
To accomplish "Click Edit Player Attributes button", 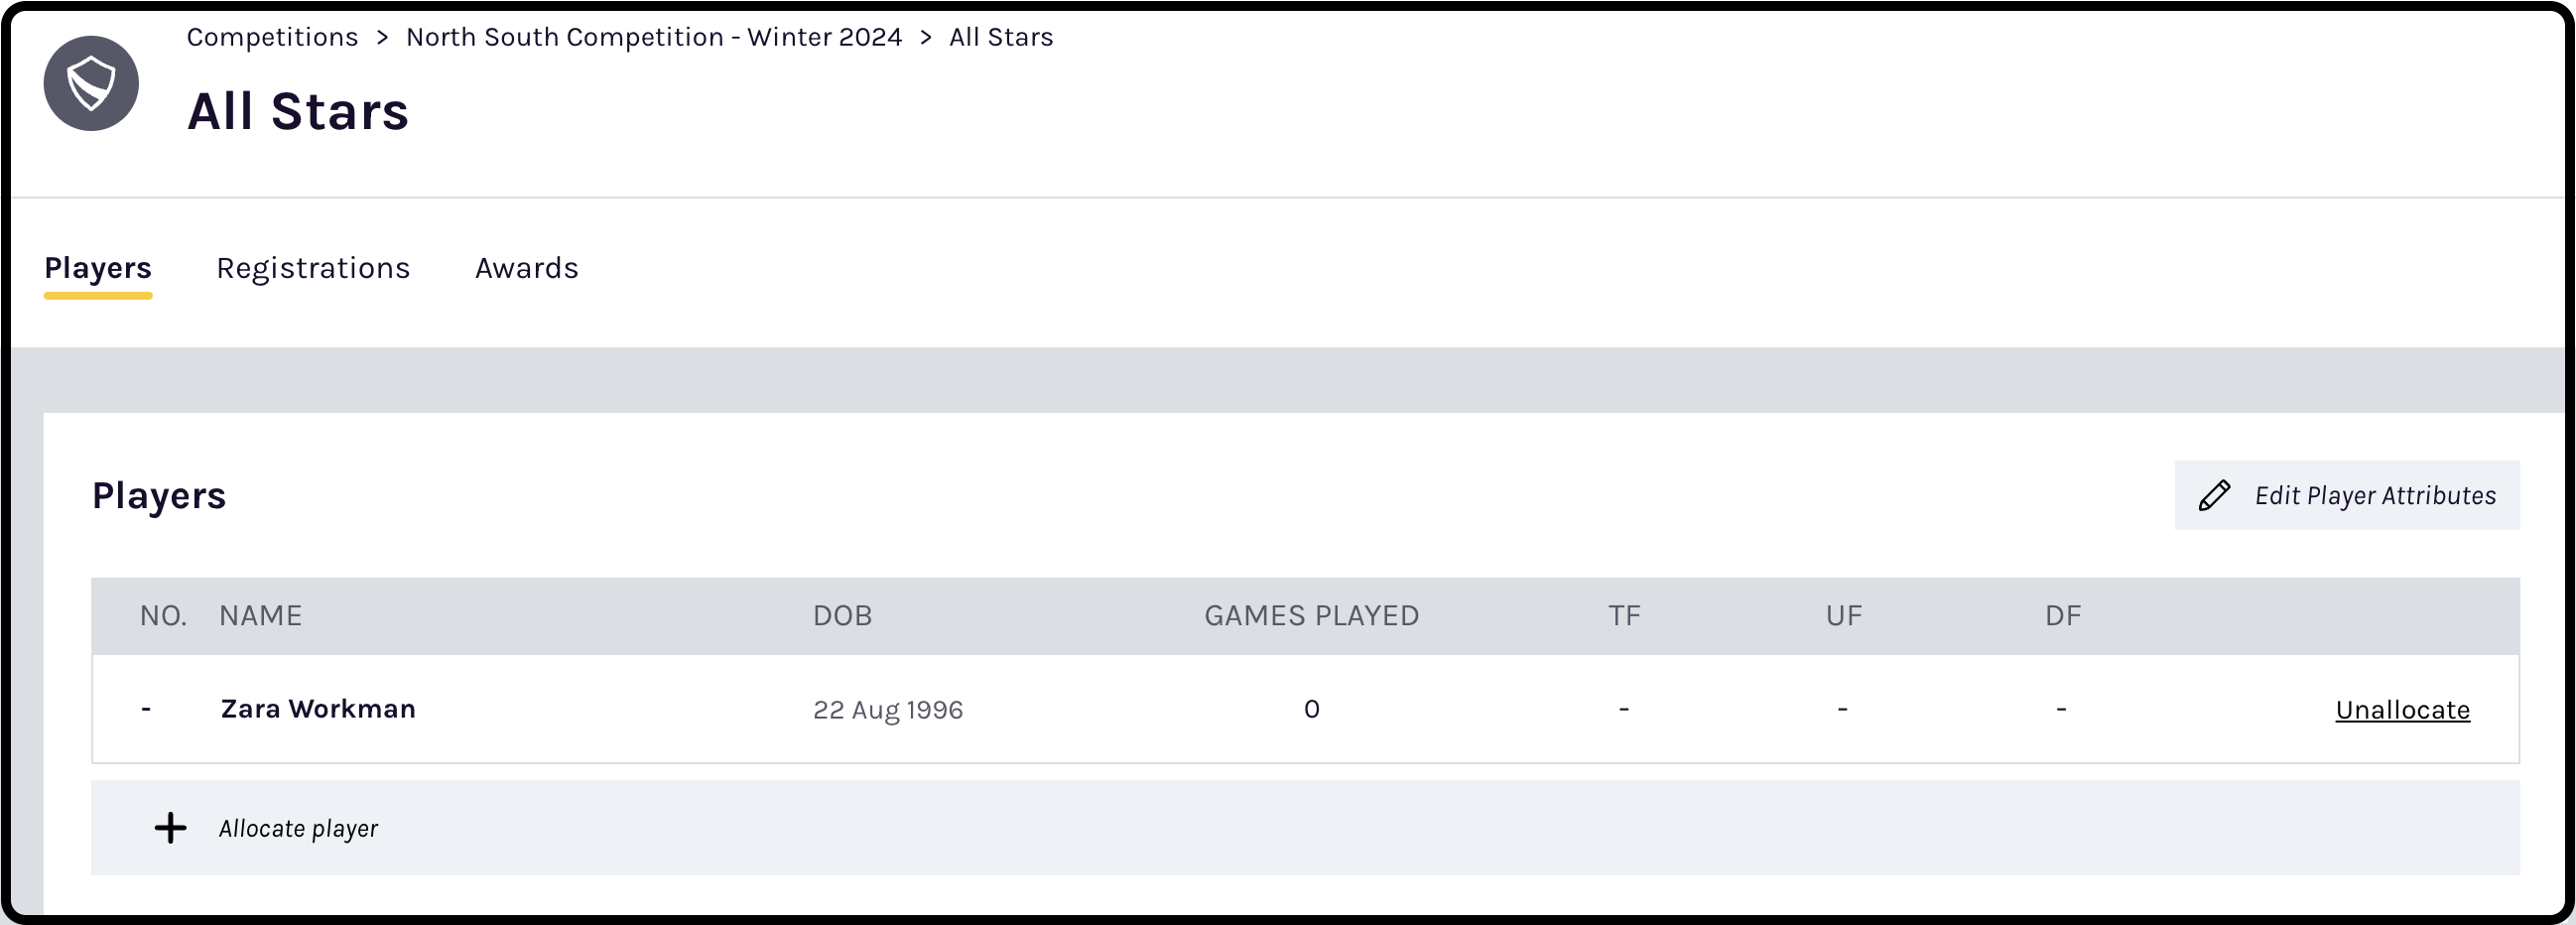I will pos(2347,494).
